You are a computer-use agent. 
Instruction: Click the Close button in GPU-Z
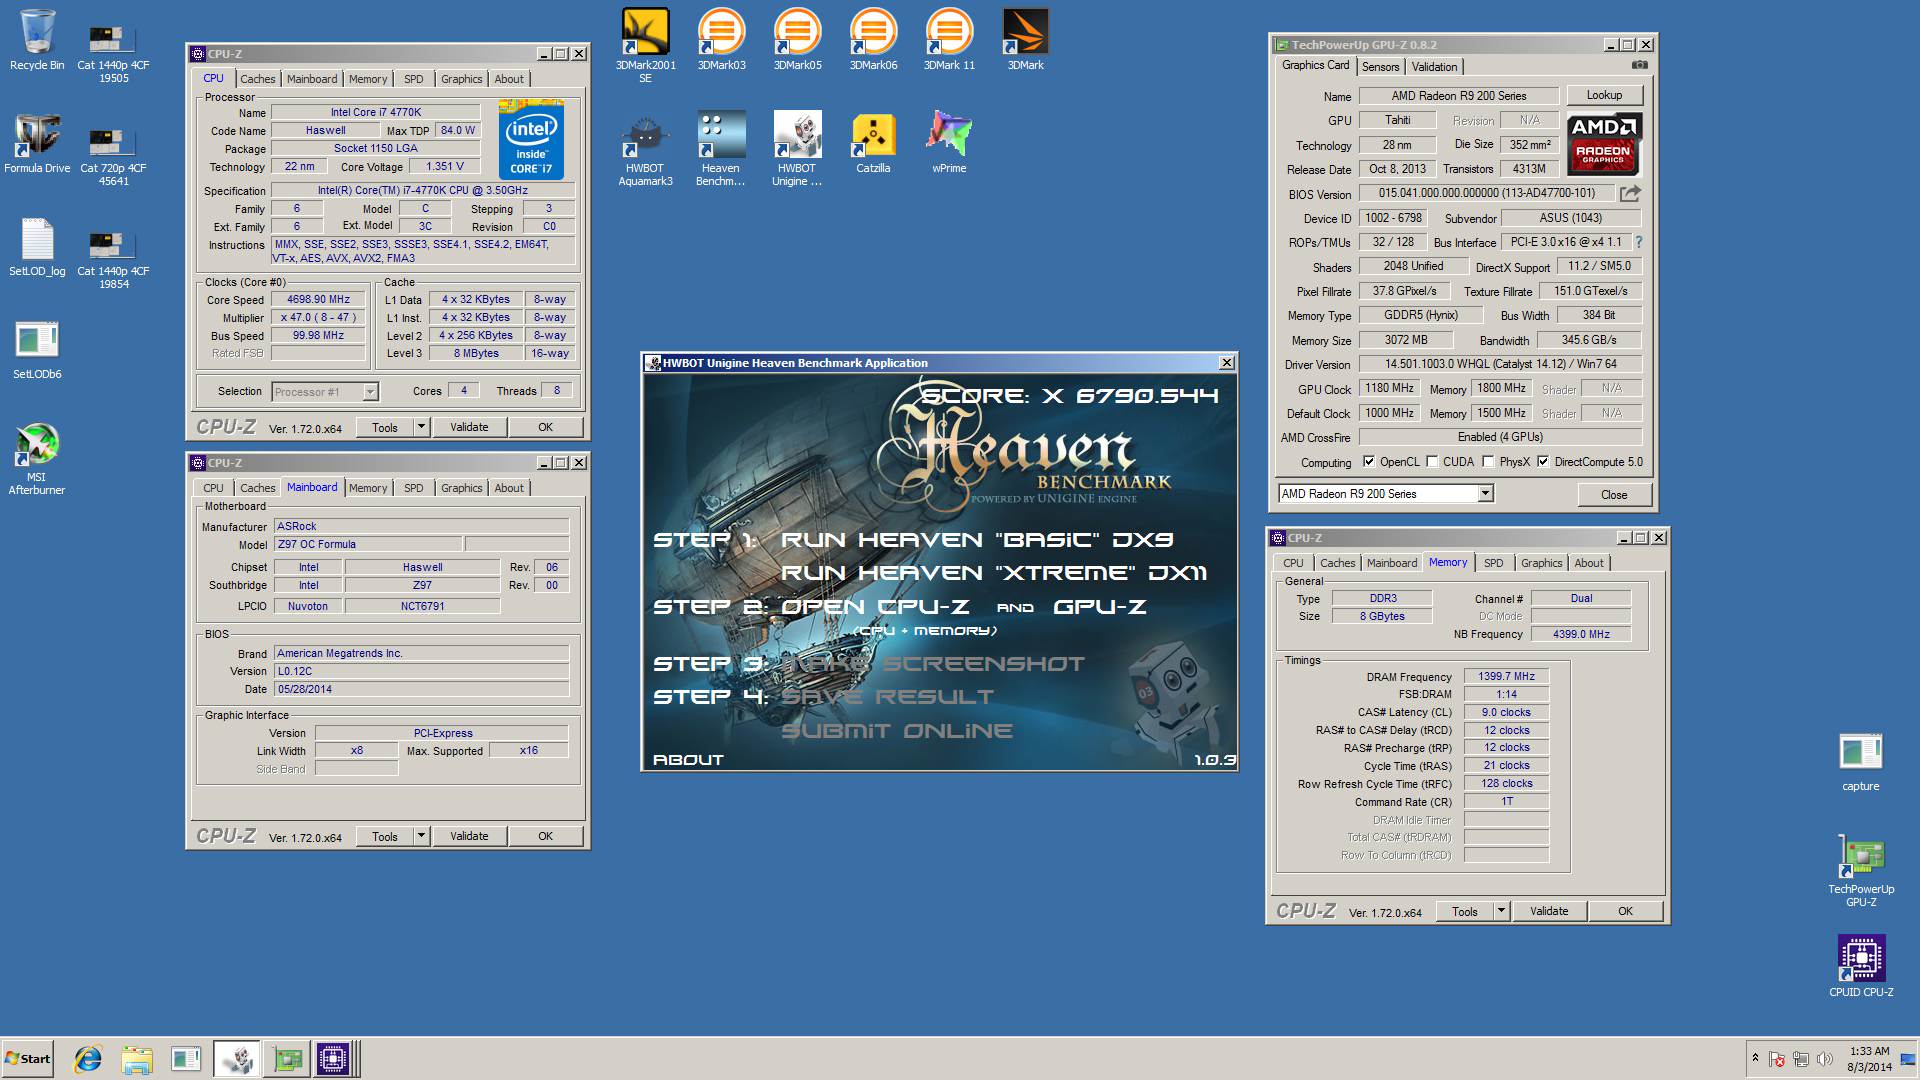[1614, 494]
